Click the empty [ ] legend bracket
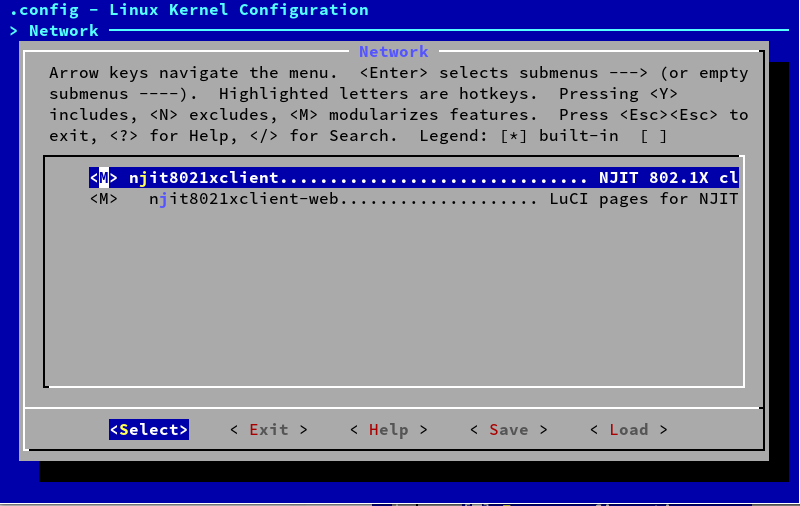 tap(653, 136)
